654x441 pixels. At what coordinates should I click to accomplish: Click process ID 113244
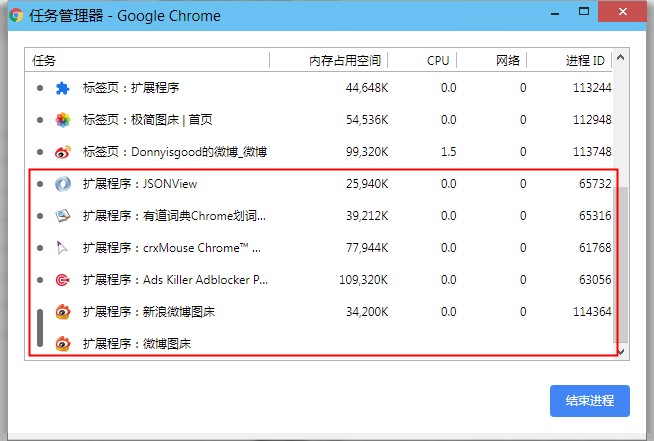click(x=592, y=88)
